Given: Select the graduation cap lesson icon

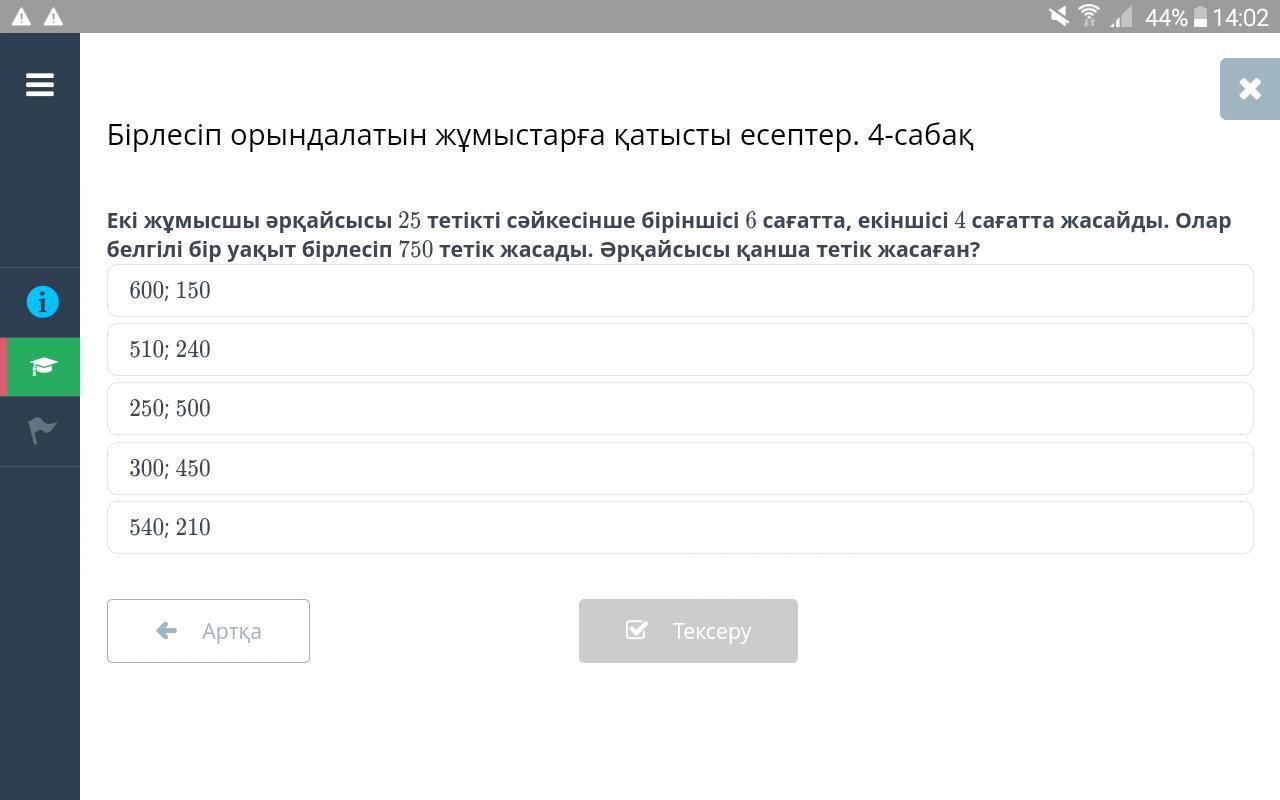Looking at the screenshot, I should tap(43, 367).
